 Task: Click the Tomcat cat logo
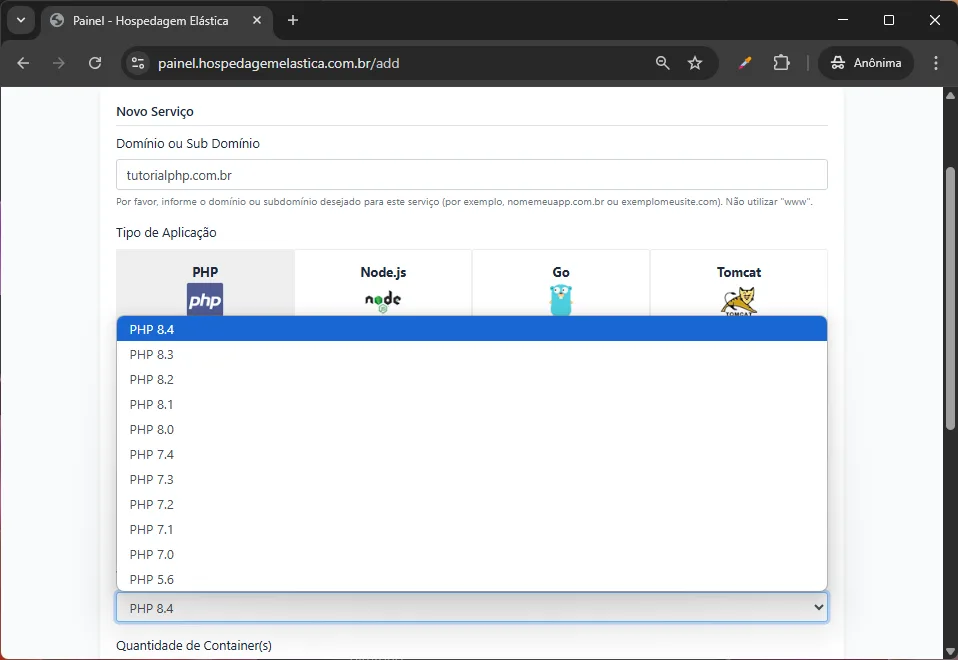739,301
